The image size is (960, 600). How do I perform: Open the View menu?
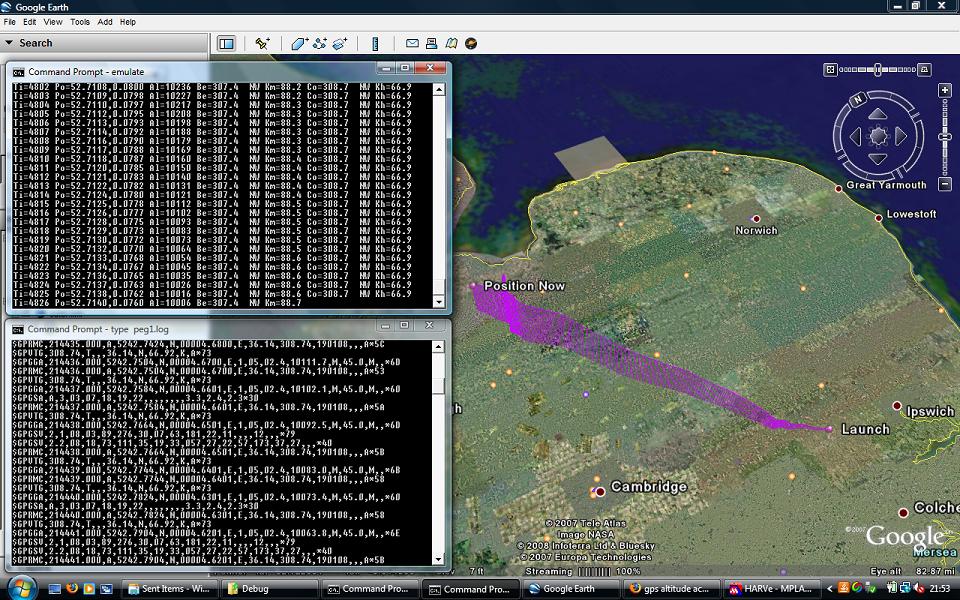click(x=53, y=22)
